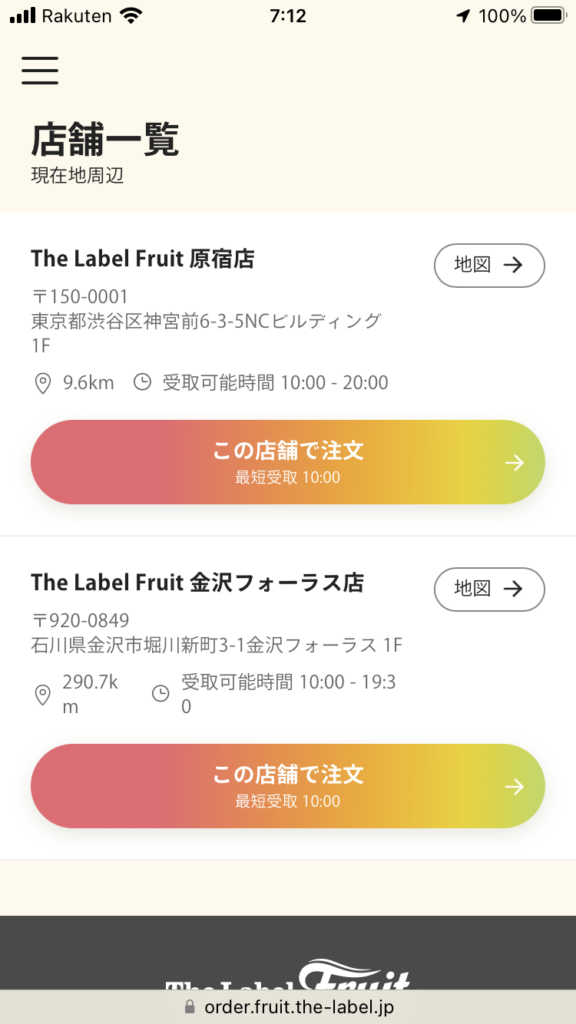The height and width of the screenshot is (1024, 576).
Task: Click the location pin icon beside 290.7km
Action: 42,695
